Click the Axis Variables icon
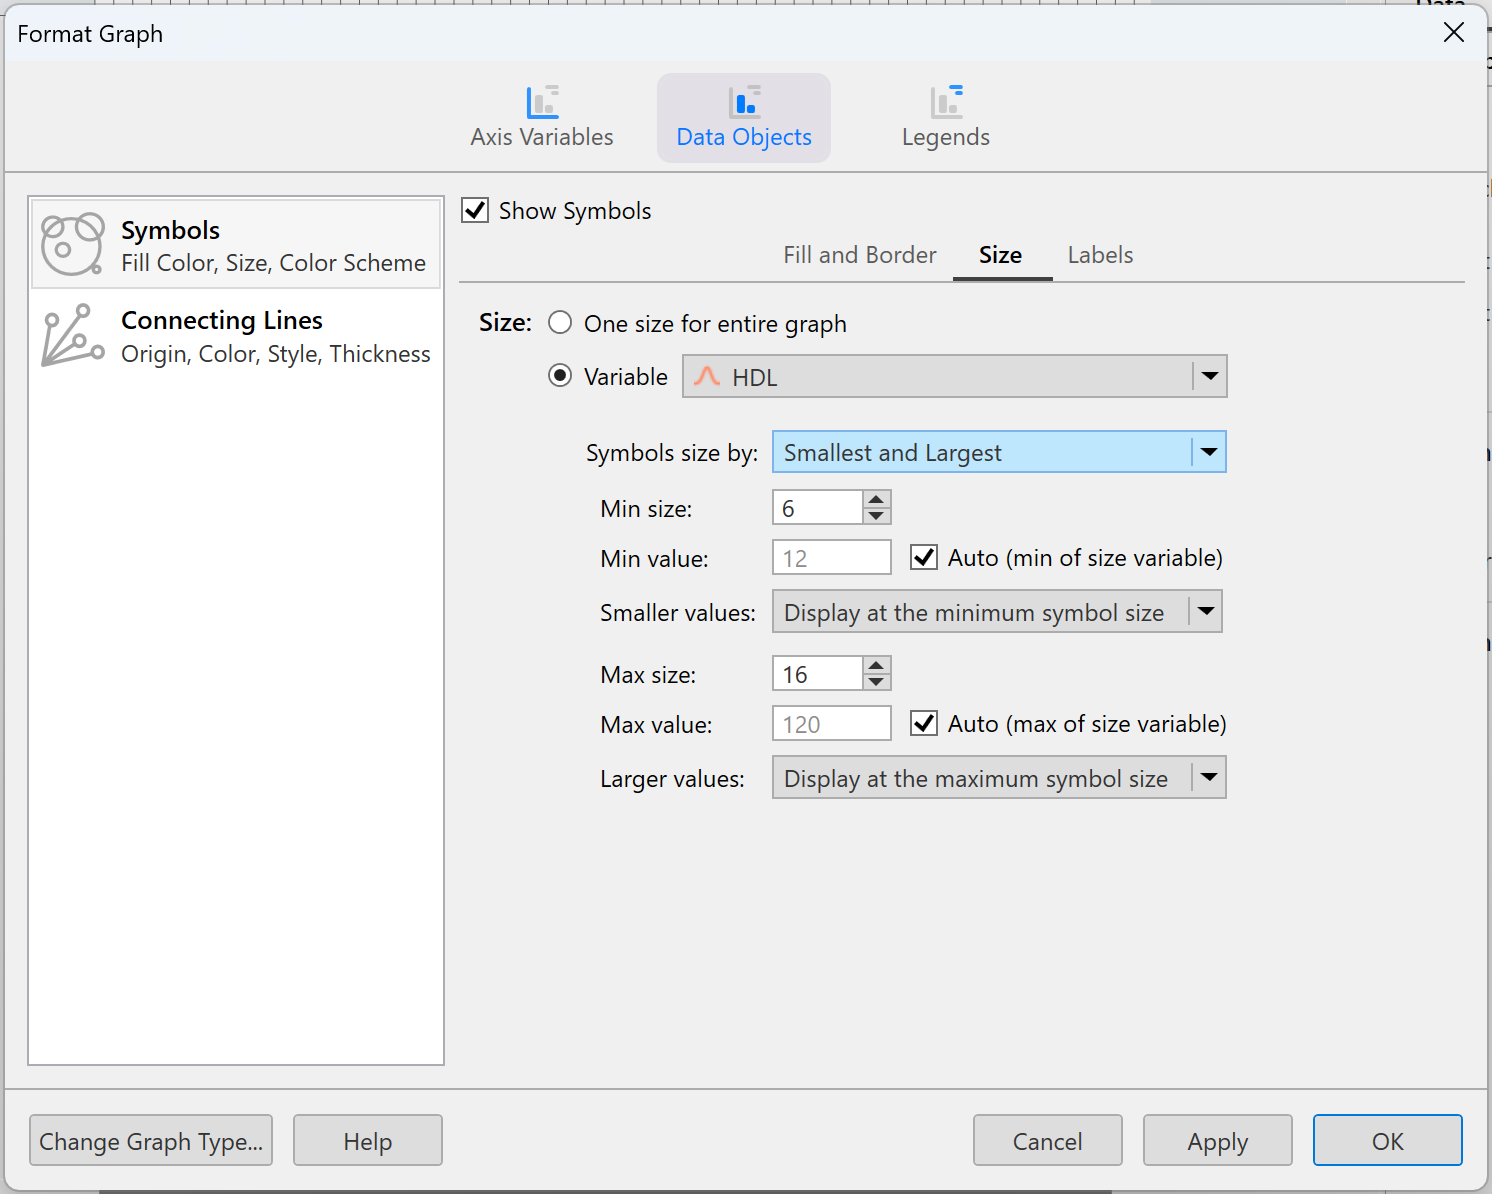 (x=542, y=102)
